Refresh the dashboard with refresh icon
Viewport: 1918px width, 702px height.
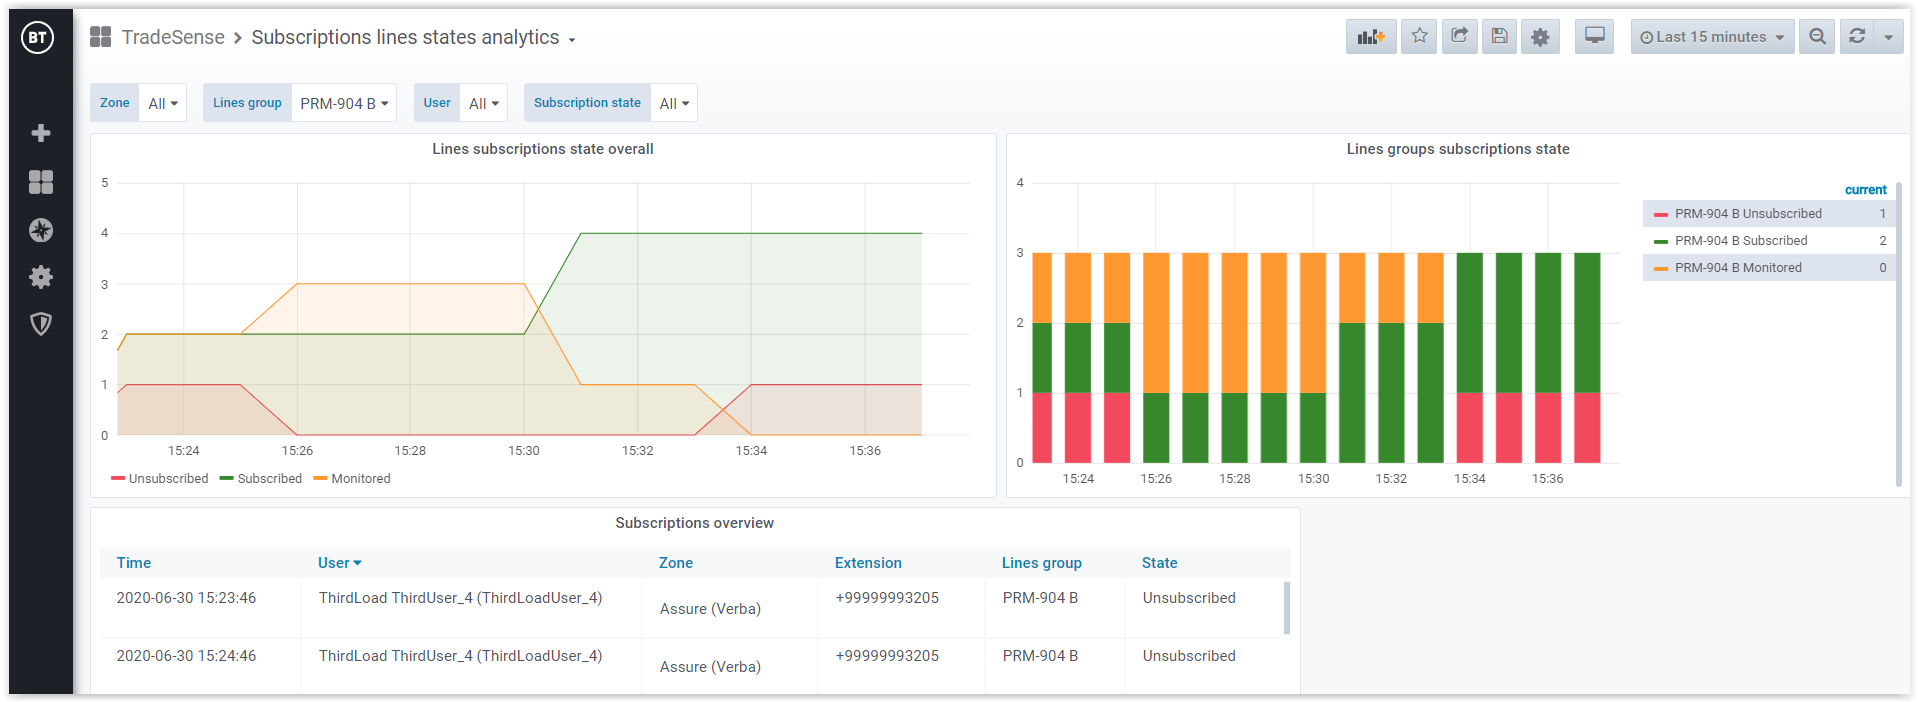(x=1856, y=37)
